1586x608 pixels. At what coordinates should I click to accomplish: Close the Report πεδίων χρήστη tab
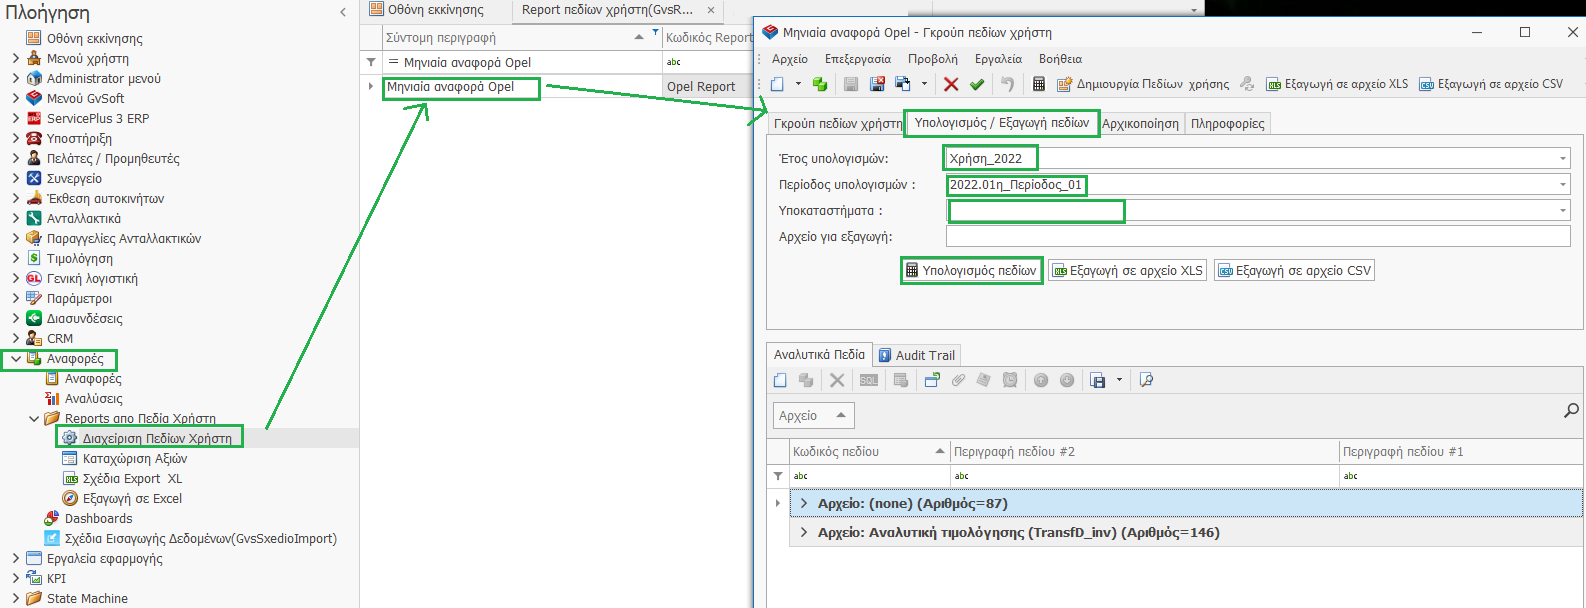coord(711,10)
